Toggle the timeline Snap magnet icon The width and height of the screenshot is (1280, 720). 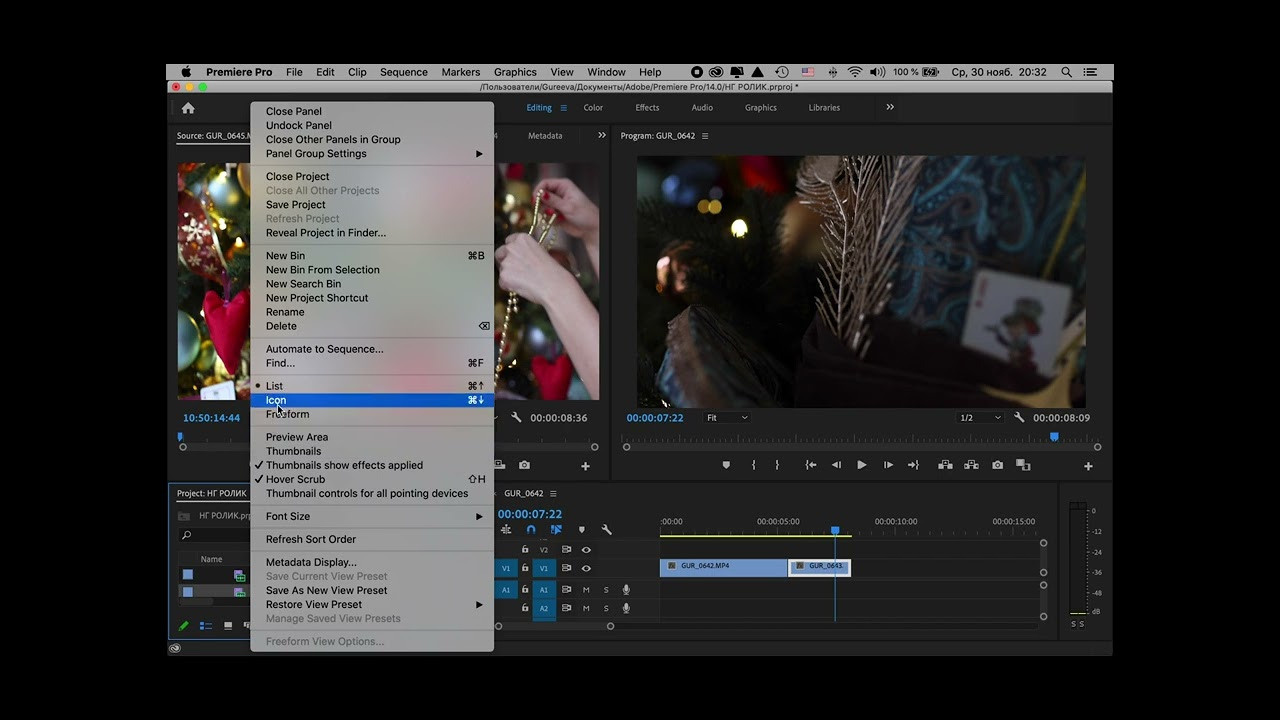531,530
